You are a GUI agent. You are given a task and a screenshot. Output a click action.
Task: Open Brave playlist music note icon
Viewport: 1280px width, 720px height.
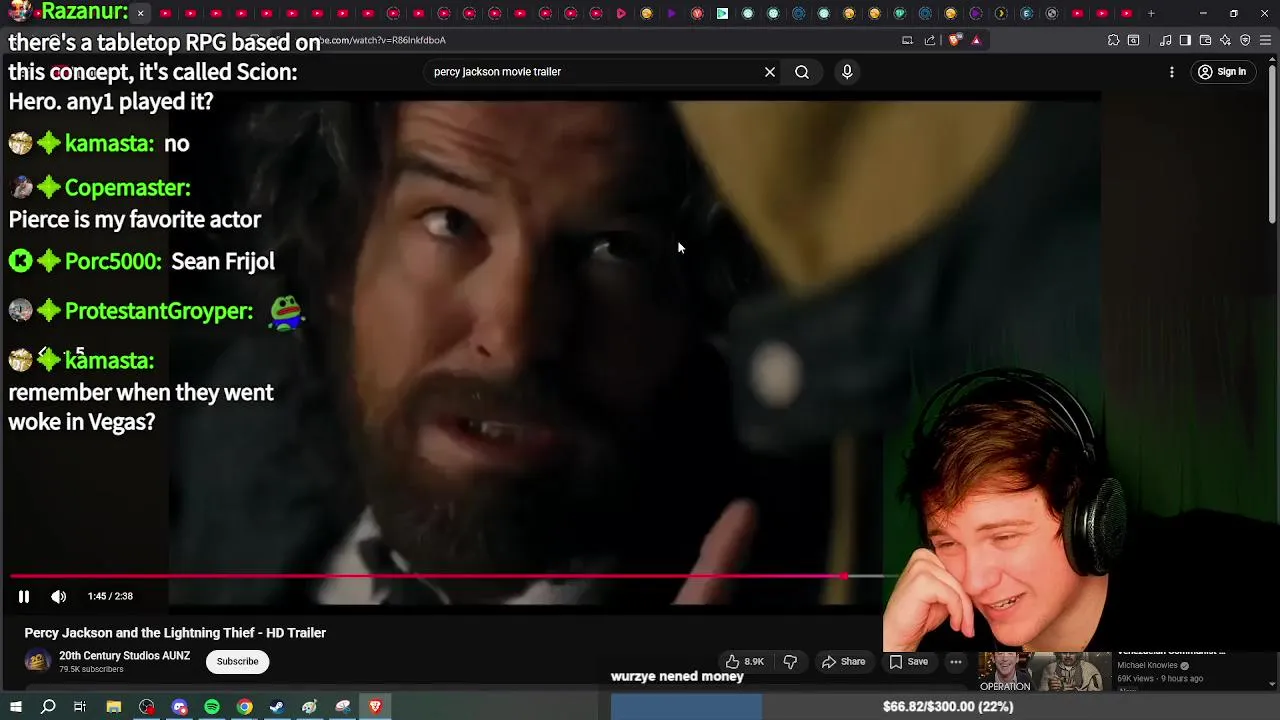tap(1165, 40)
